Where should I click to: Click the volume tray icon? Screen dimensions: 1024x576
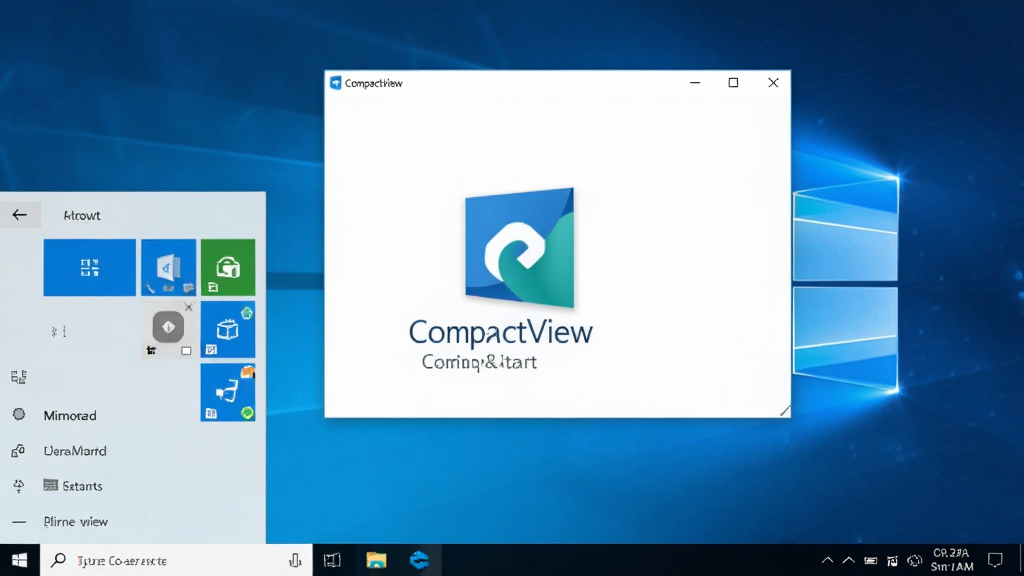915,560
